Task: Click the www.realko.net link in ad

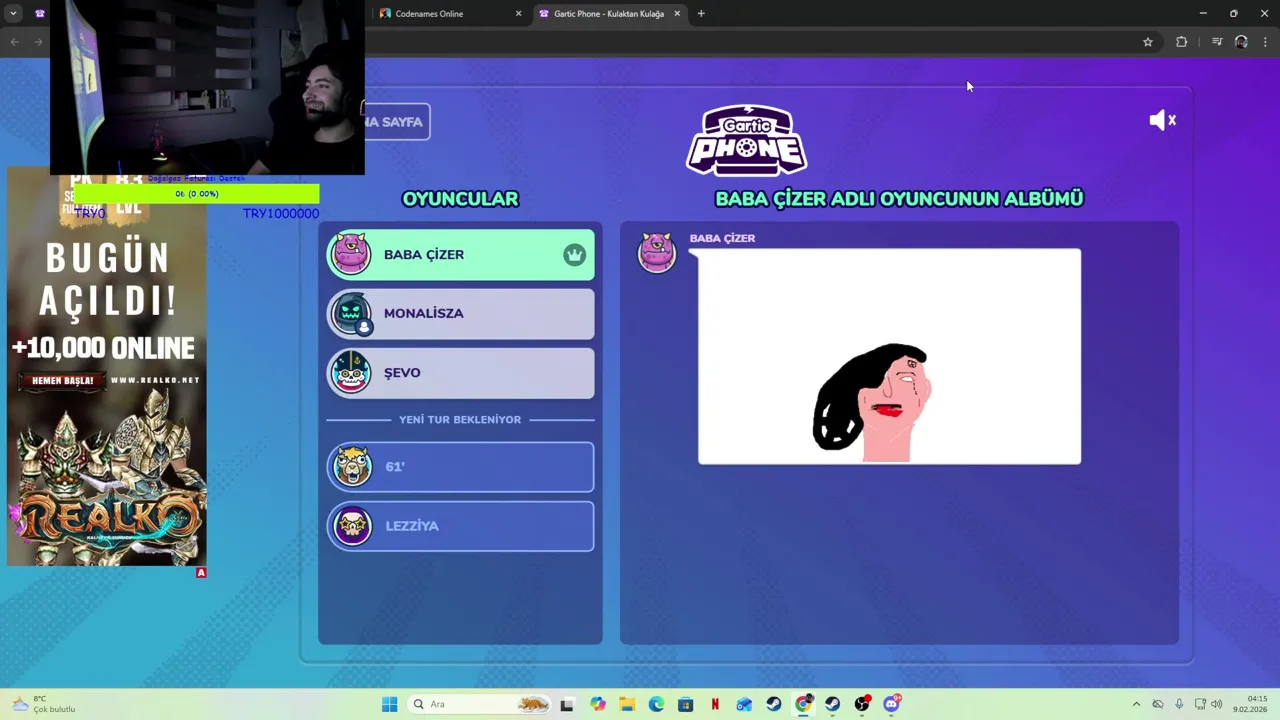Action: [x=155, y=380]
